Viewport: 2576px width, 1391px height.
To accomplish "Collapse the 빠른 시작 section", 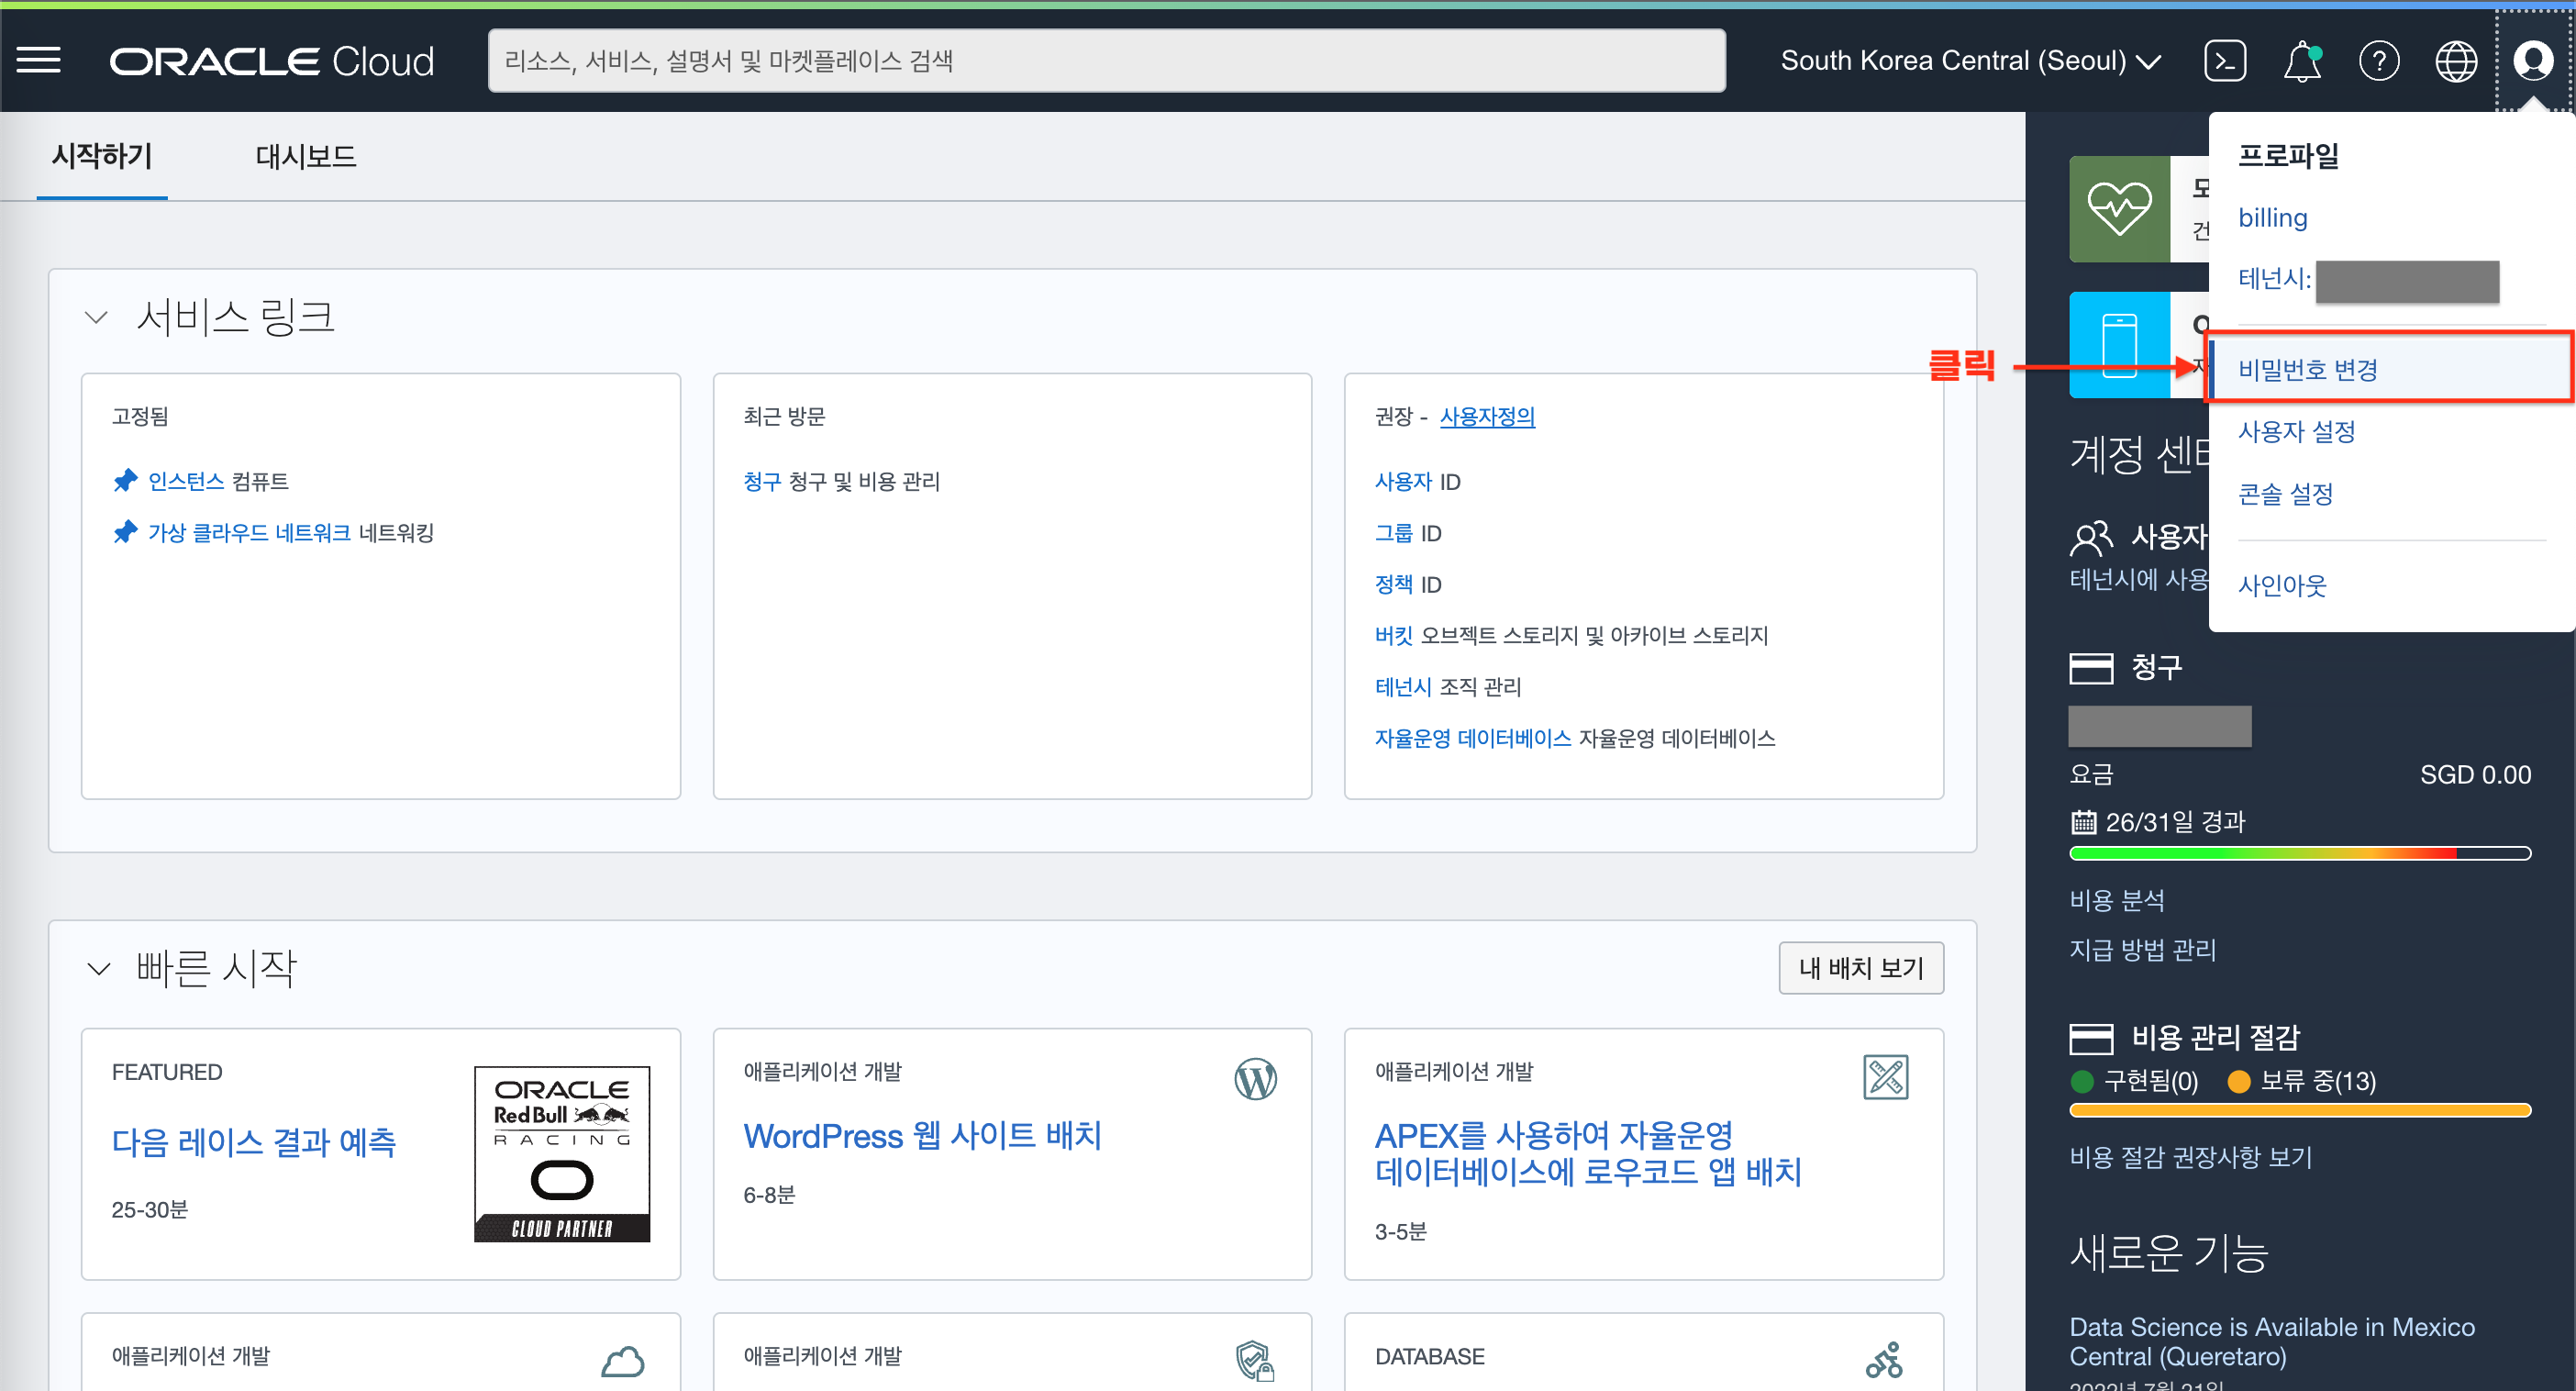I will click(98, 969).
